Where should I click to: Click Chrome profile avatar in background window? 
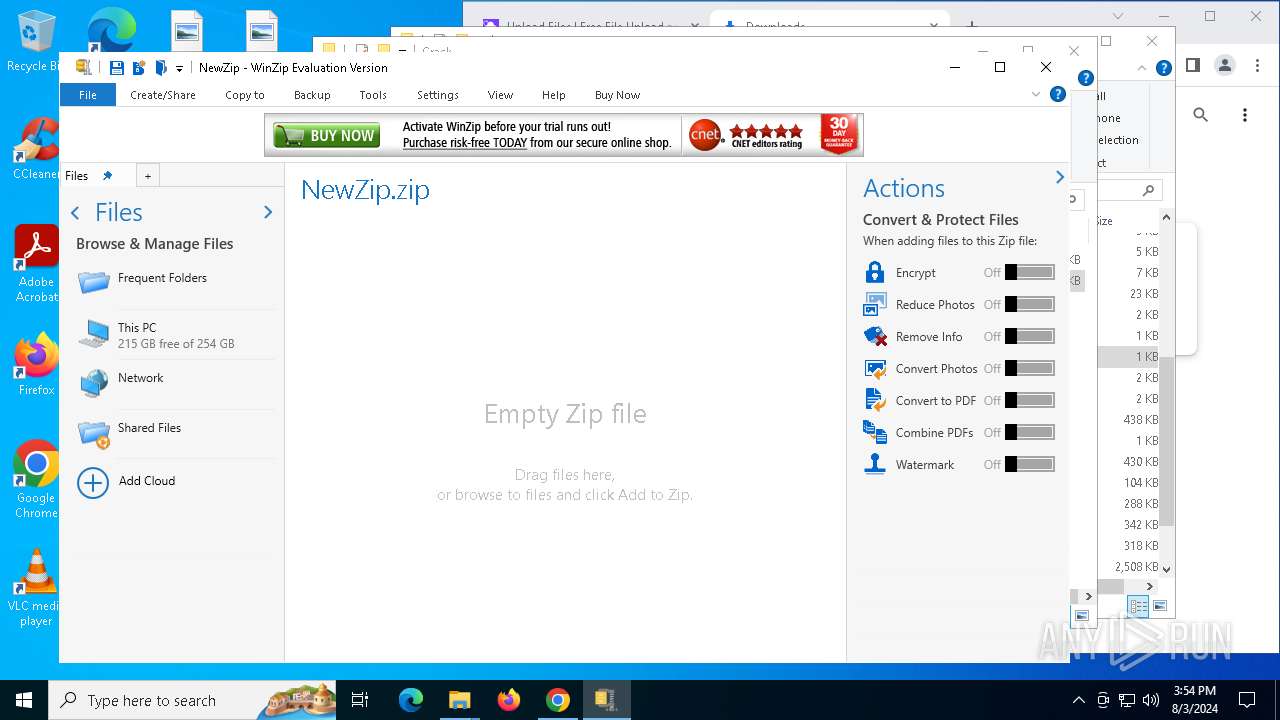pyautogui.click(x=1225, y=65)
